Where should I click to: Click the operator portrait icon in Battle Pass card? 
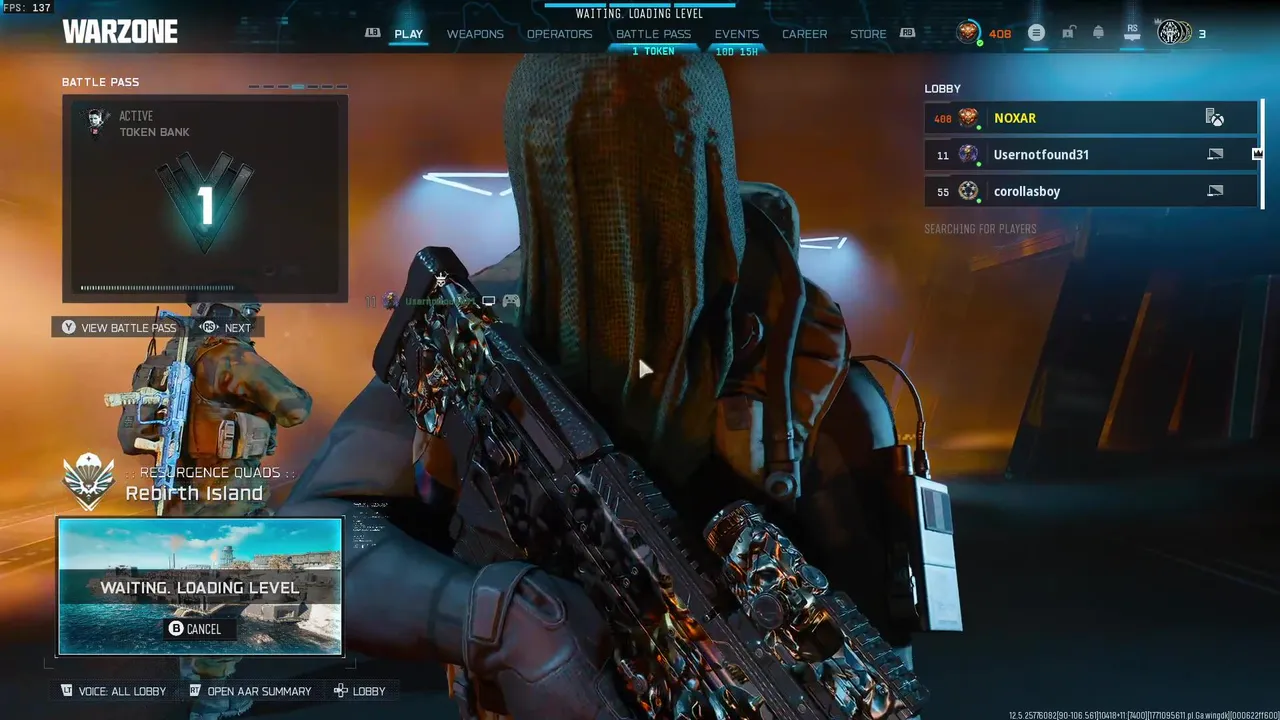click(97, 123)
